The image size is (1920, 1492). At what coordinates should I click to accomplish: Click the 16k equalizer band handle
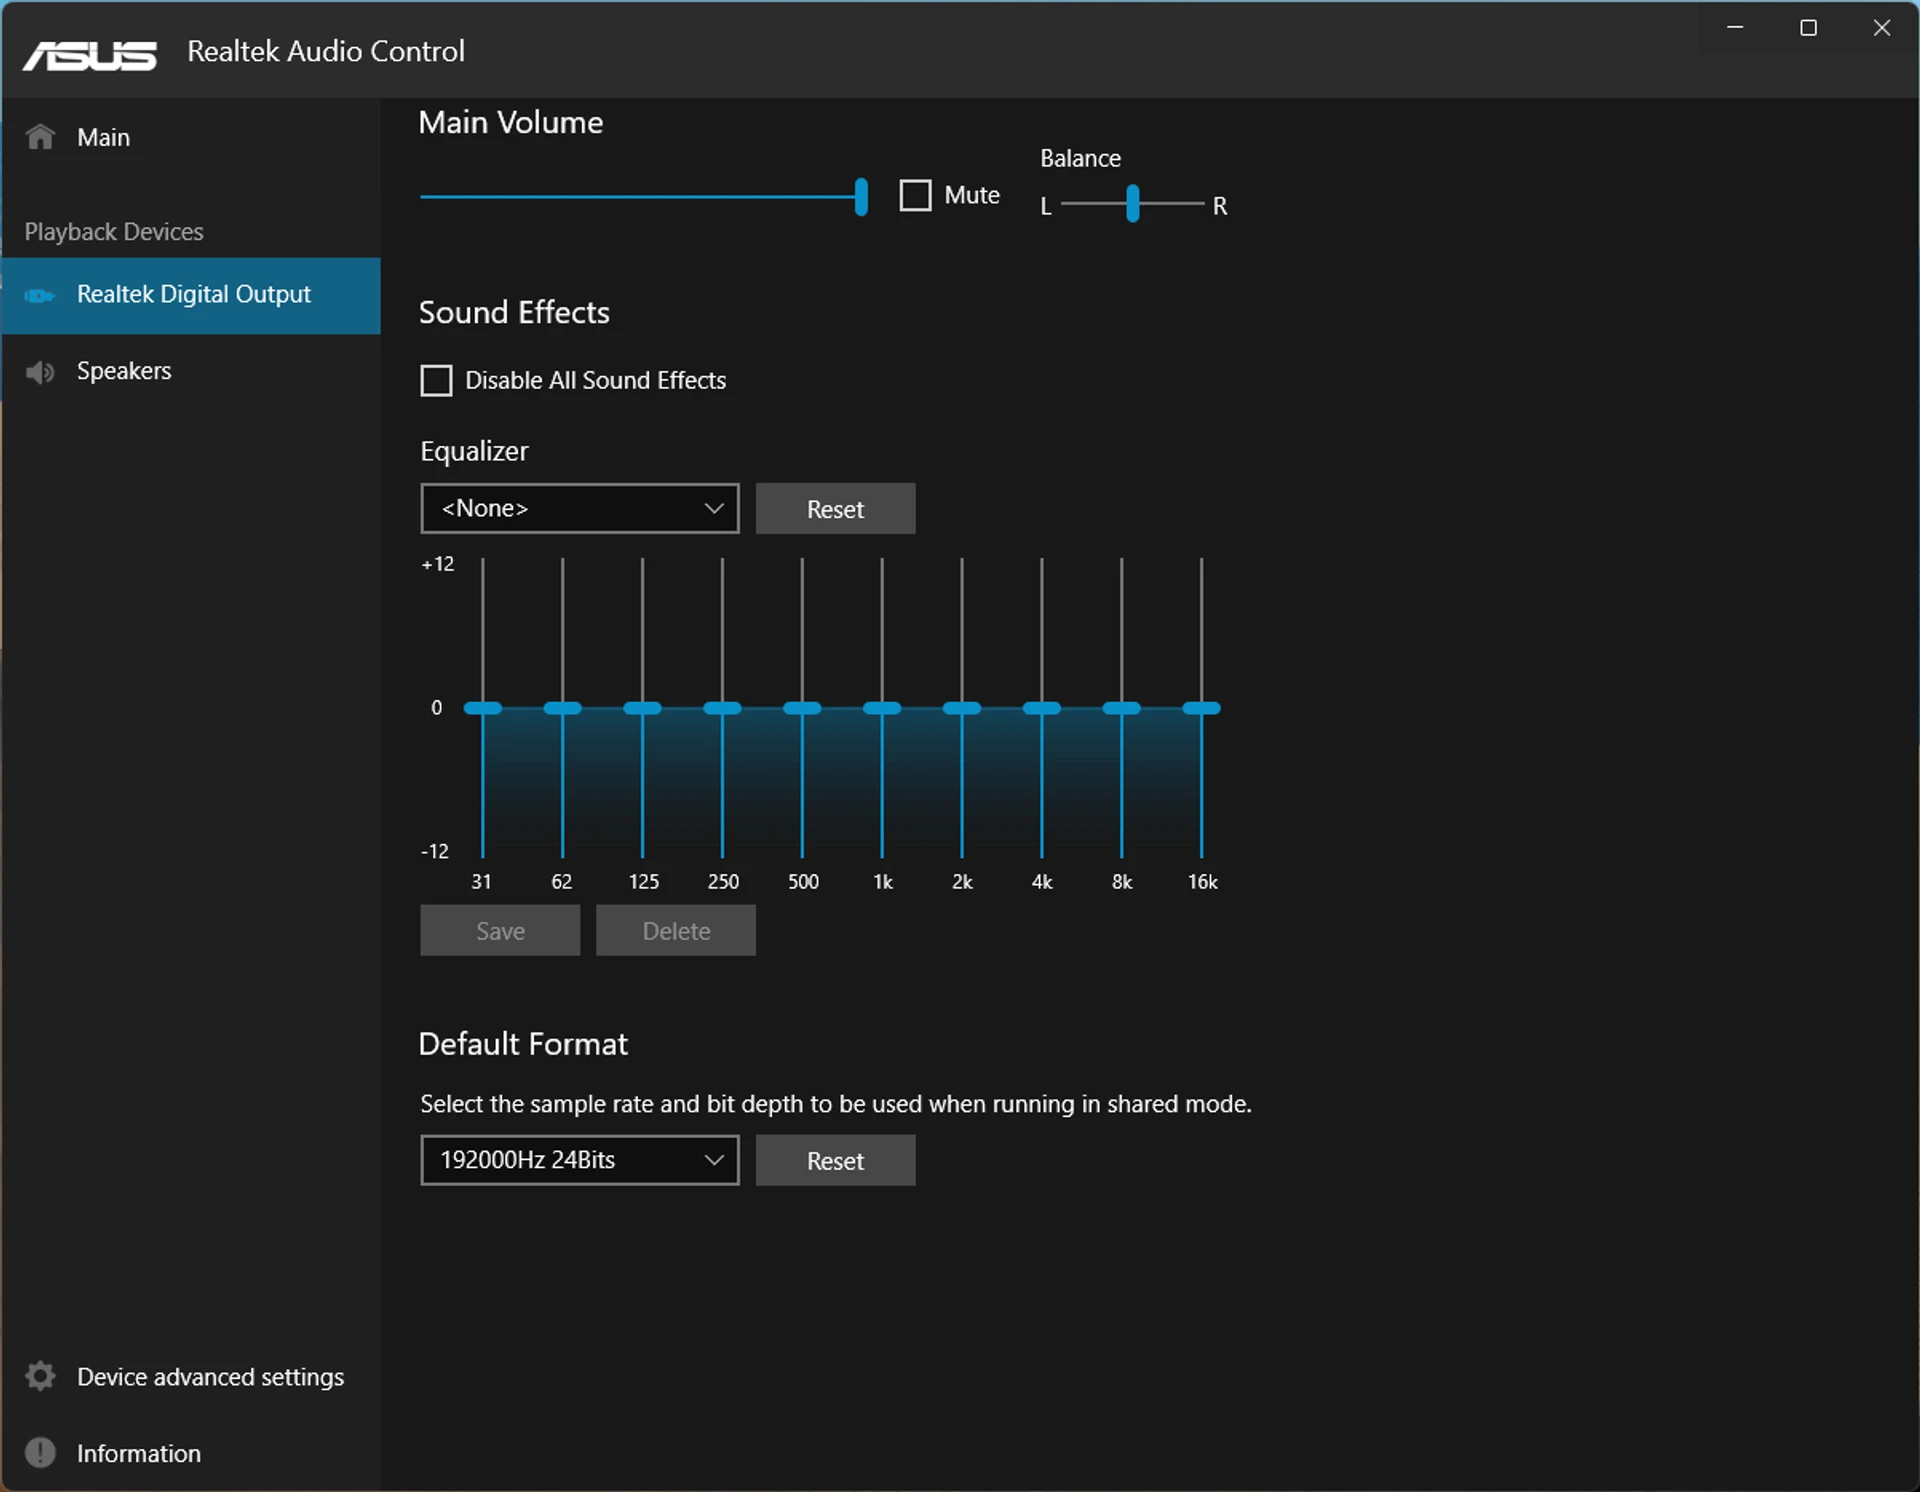click(x=1202, y=708)
